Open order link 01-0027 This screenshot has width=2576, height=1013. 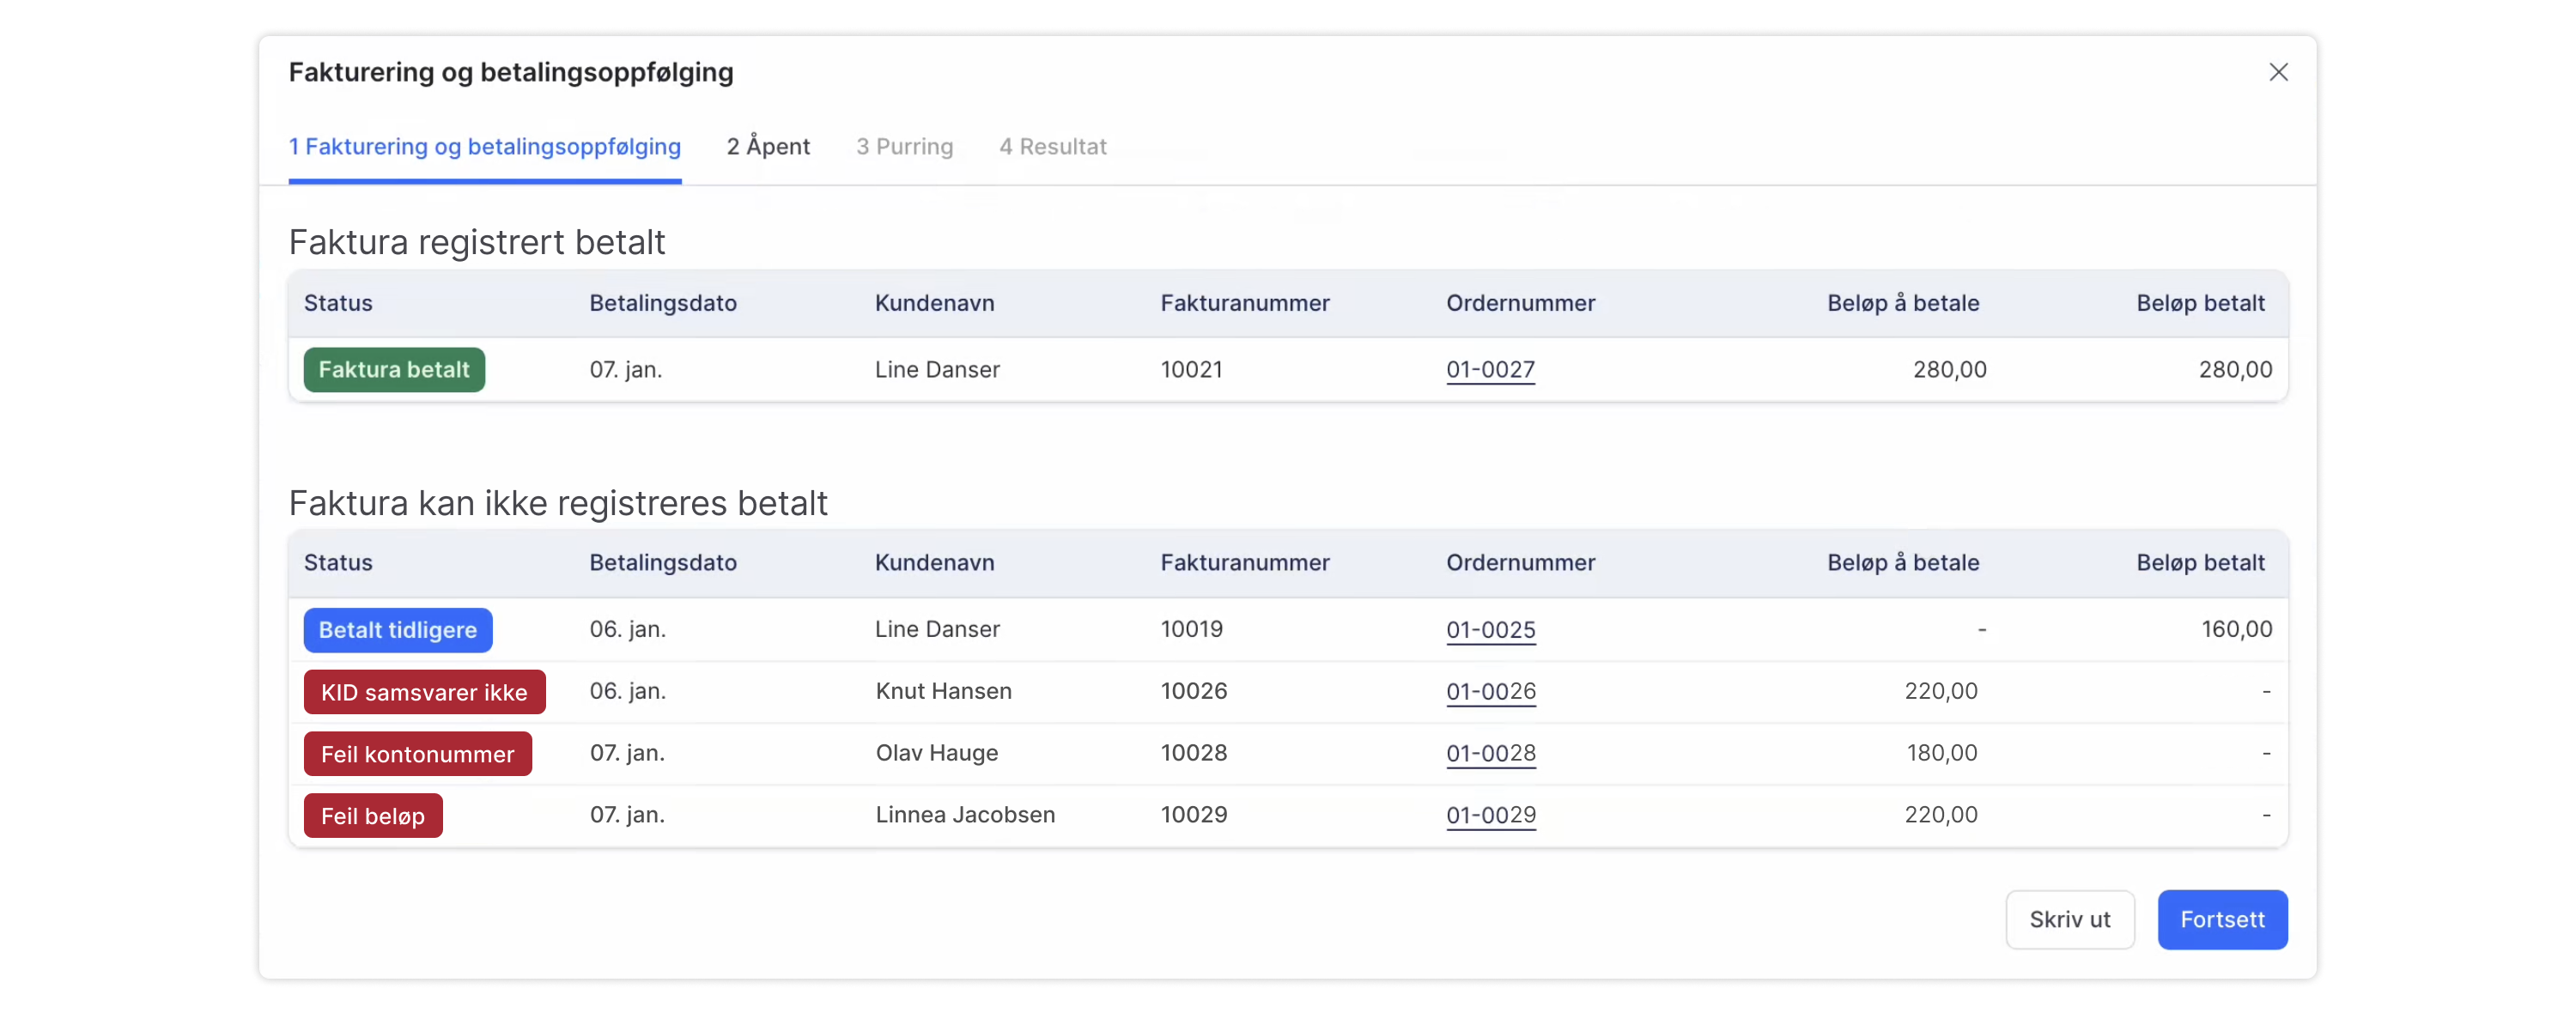coord(1490,370)
